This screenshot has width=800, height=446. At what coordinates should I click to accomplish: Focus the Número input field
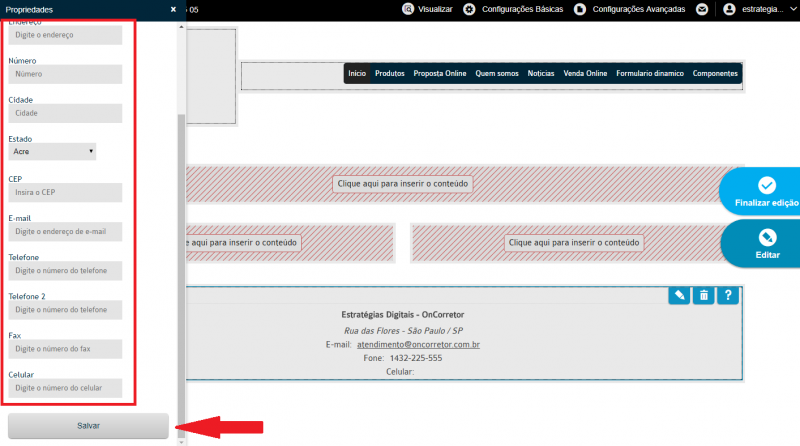pos(65,74)
